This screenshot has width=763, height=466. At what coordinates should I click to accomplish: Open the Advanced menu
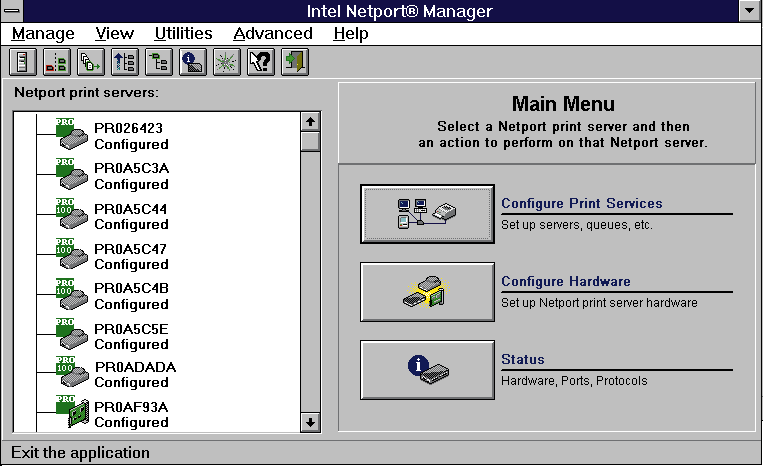273,34
